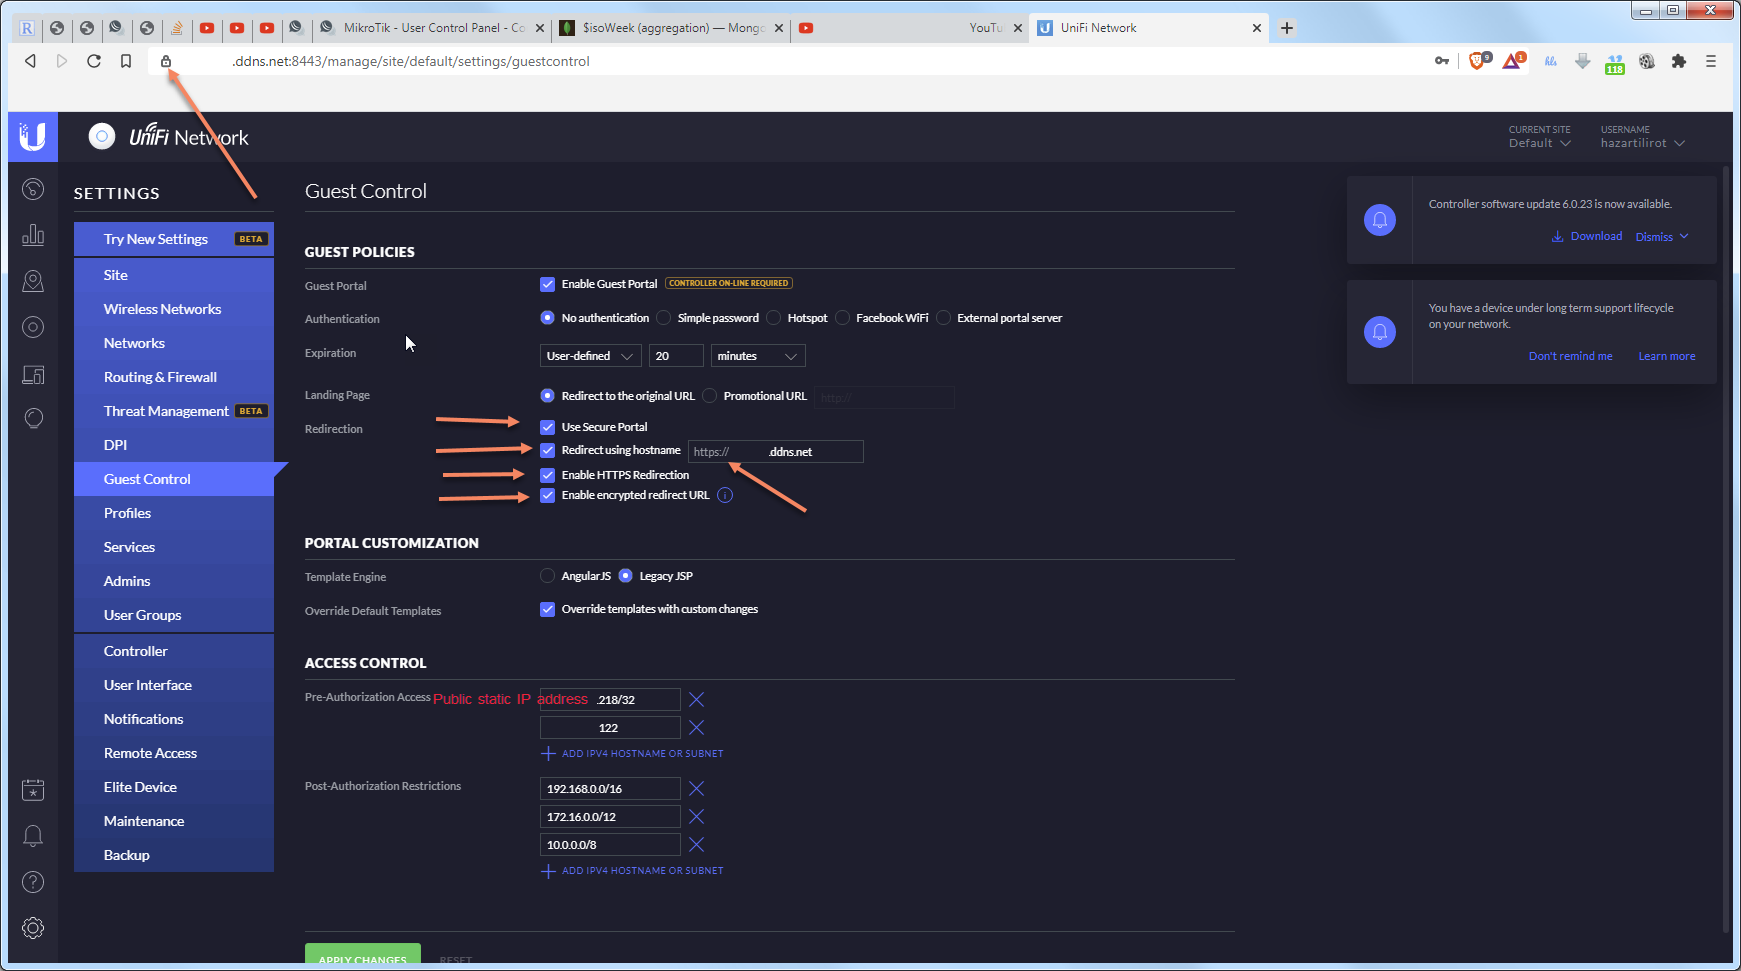The height and width of the screenshot is (971, 1741).
Task: Toggle the Redirect using hostname checkbox
Action: click(547, 450)
